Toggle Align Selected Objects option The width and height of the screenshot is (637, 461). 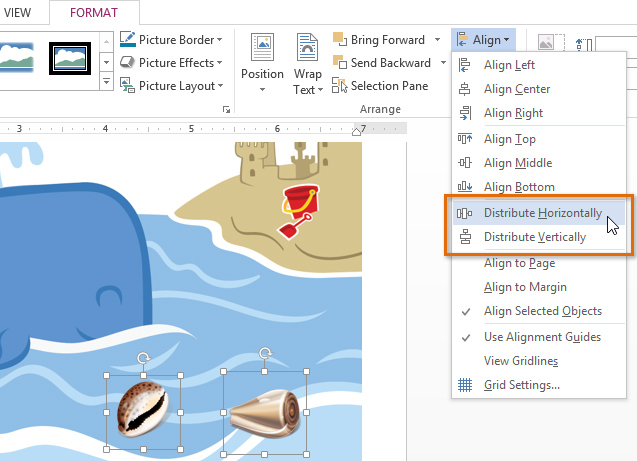click(539, 311)
